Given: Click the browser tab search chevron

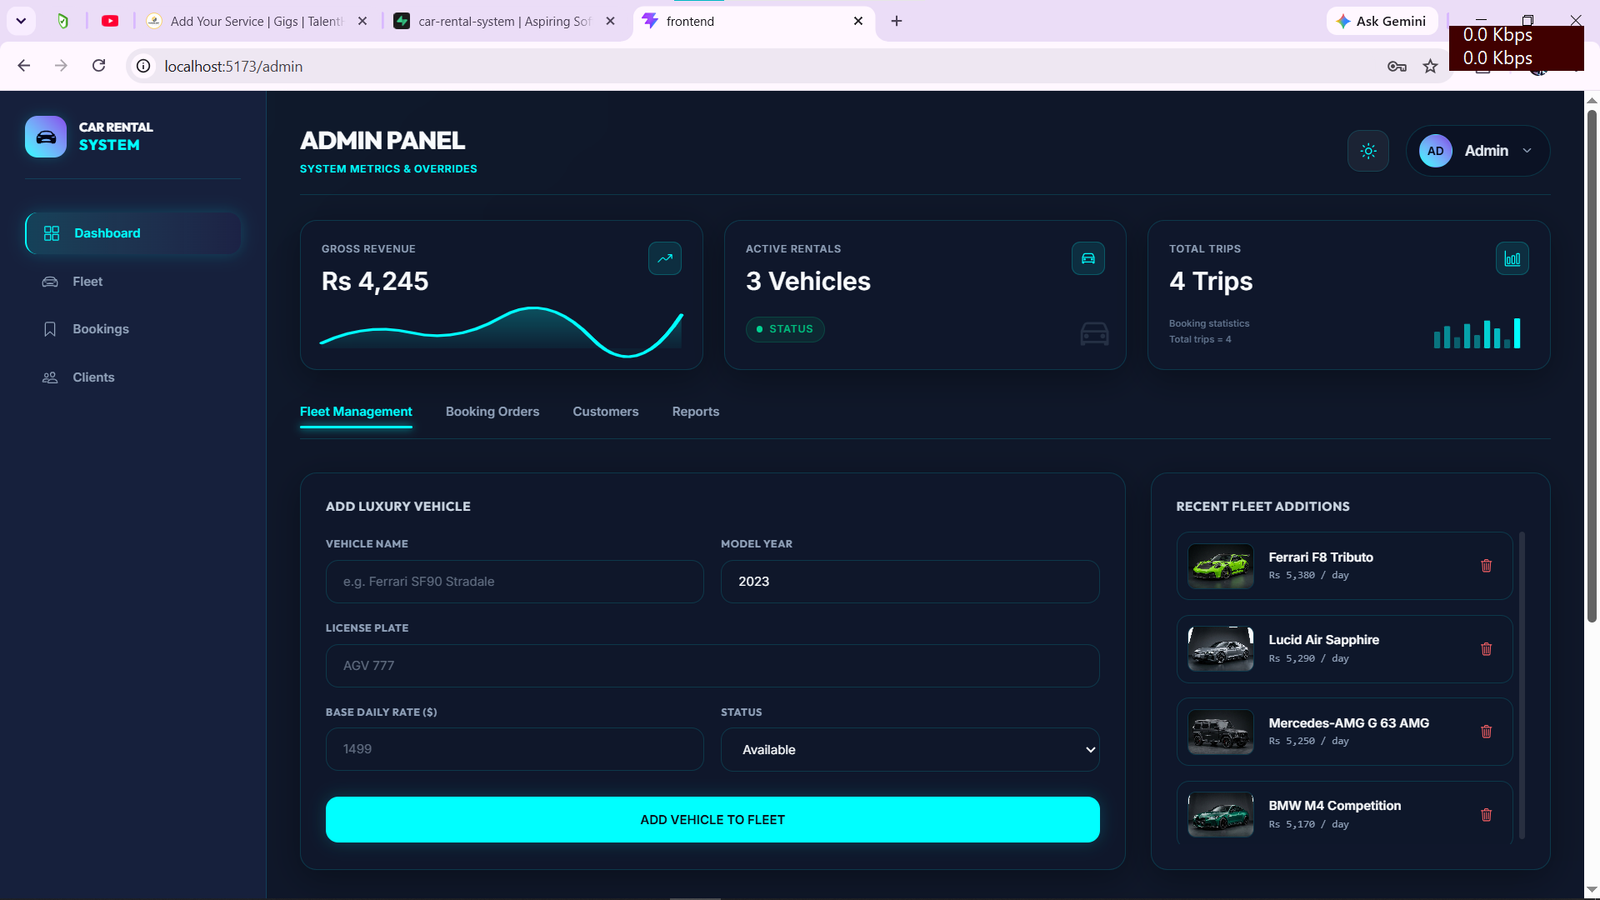Looking at the screenshot, I should 20,21.
